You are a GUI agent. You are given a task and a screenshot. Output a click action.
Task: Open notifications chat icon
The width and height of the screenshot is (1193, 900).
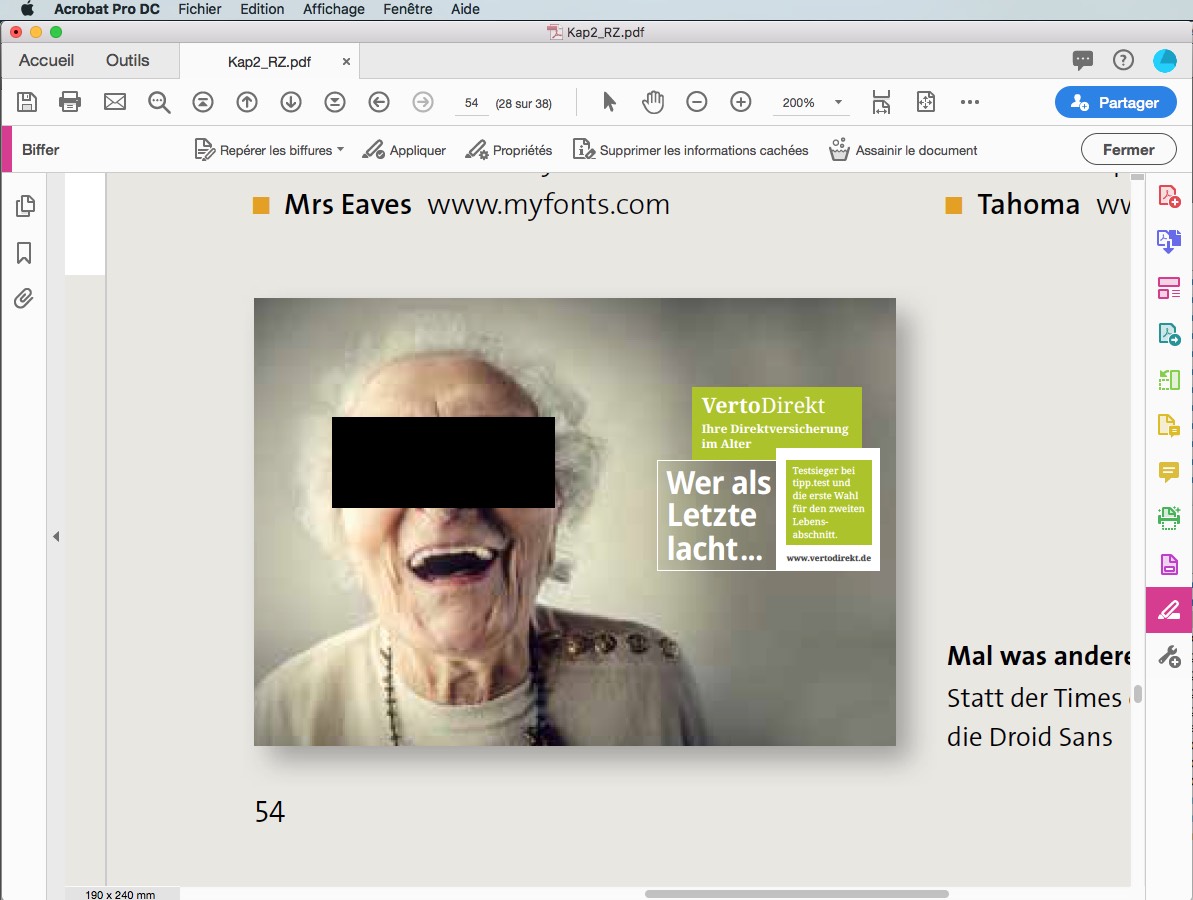pos(1083,60)
